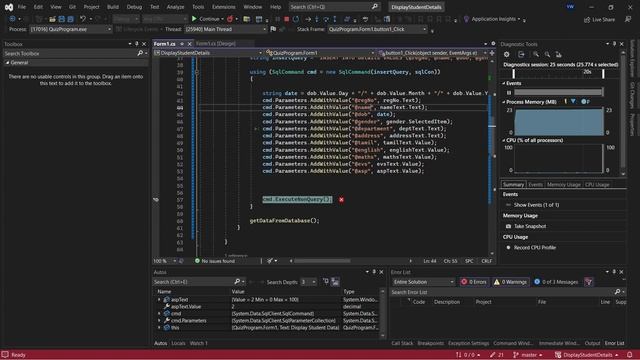The width and height of the screenshot is (640, 360).
Task: Click the Hot Reload flame icon
Action: pyautogui.click(x=230, y=19)
